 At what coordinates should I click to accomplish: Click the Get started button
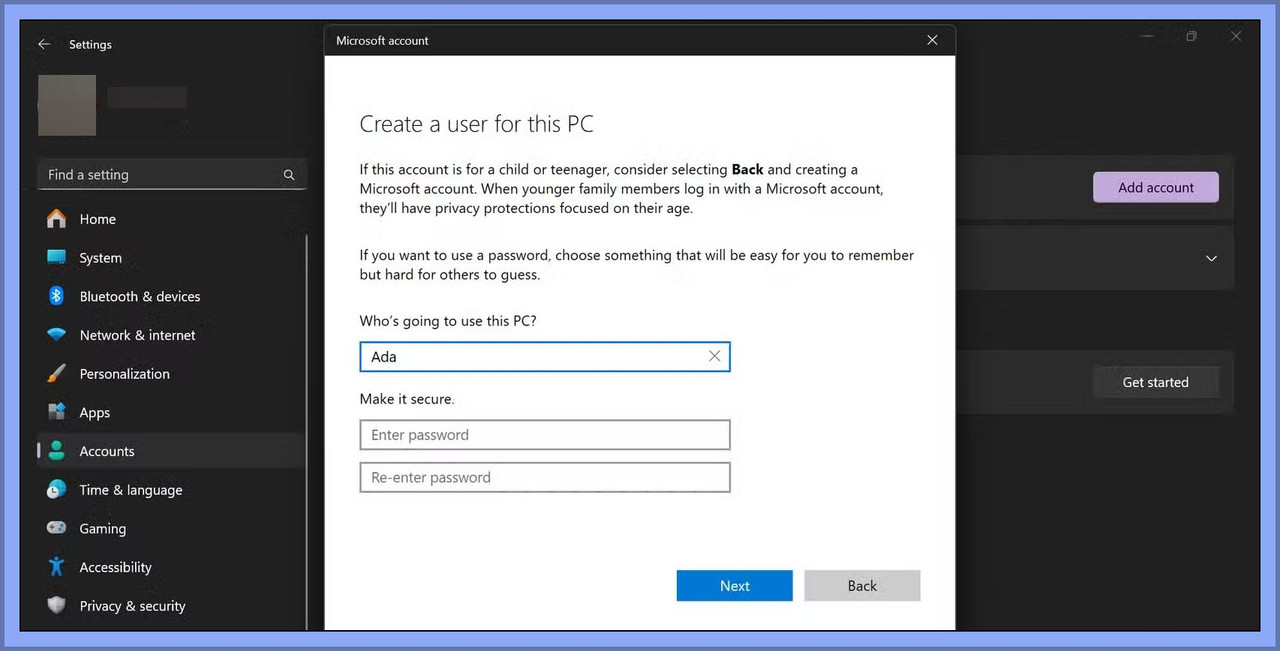pyautogui.click(x=1156, y=382)
